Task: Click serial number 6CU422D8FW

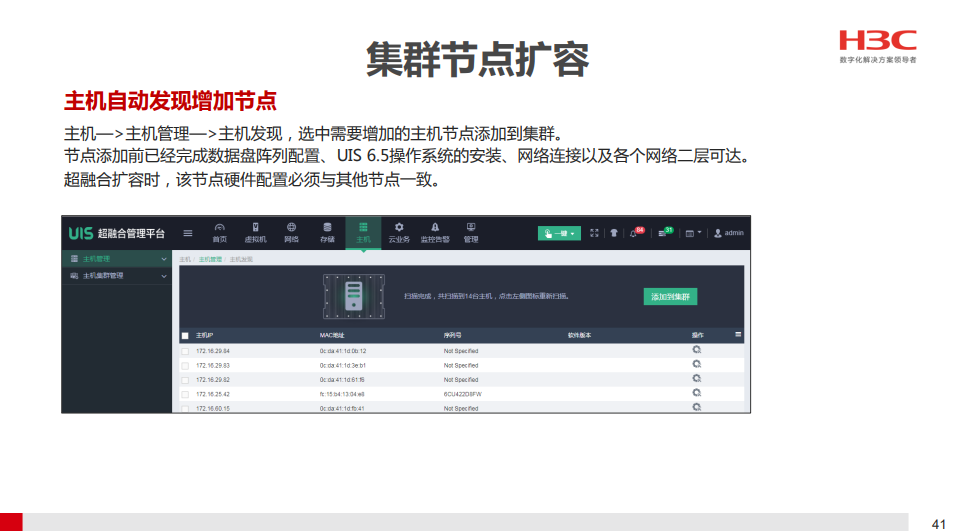Action: click(463, 394)
